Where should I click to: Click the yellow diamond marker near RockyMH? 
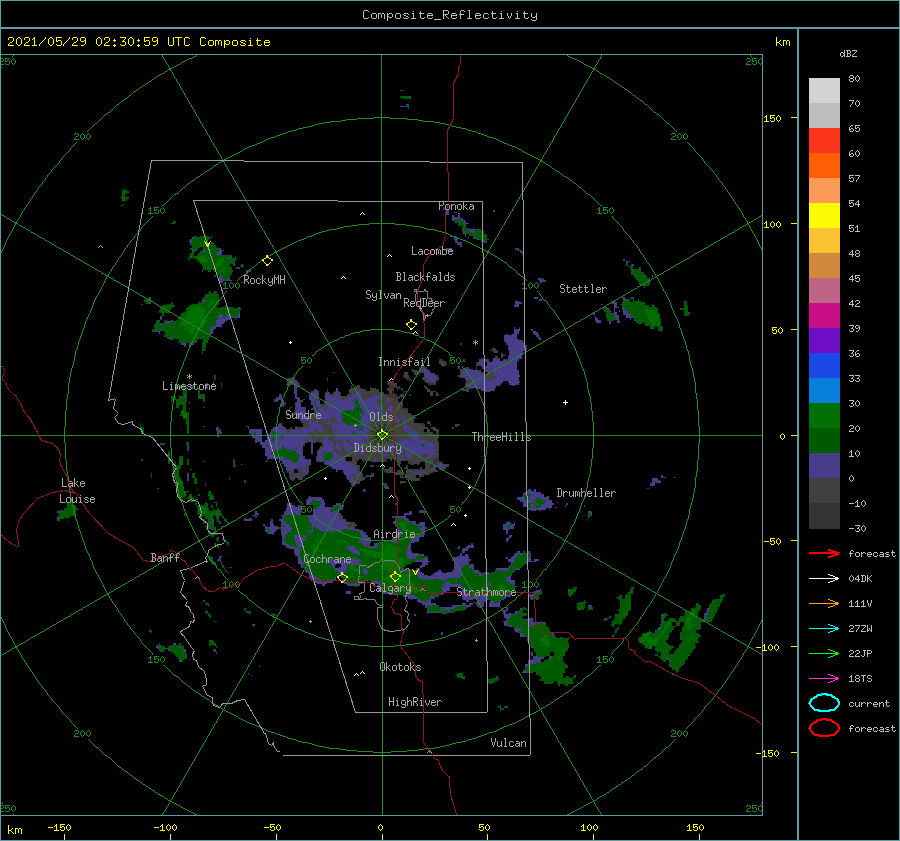267,261
